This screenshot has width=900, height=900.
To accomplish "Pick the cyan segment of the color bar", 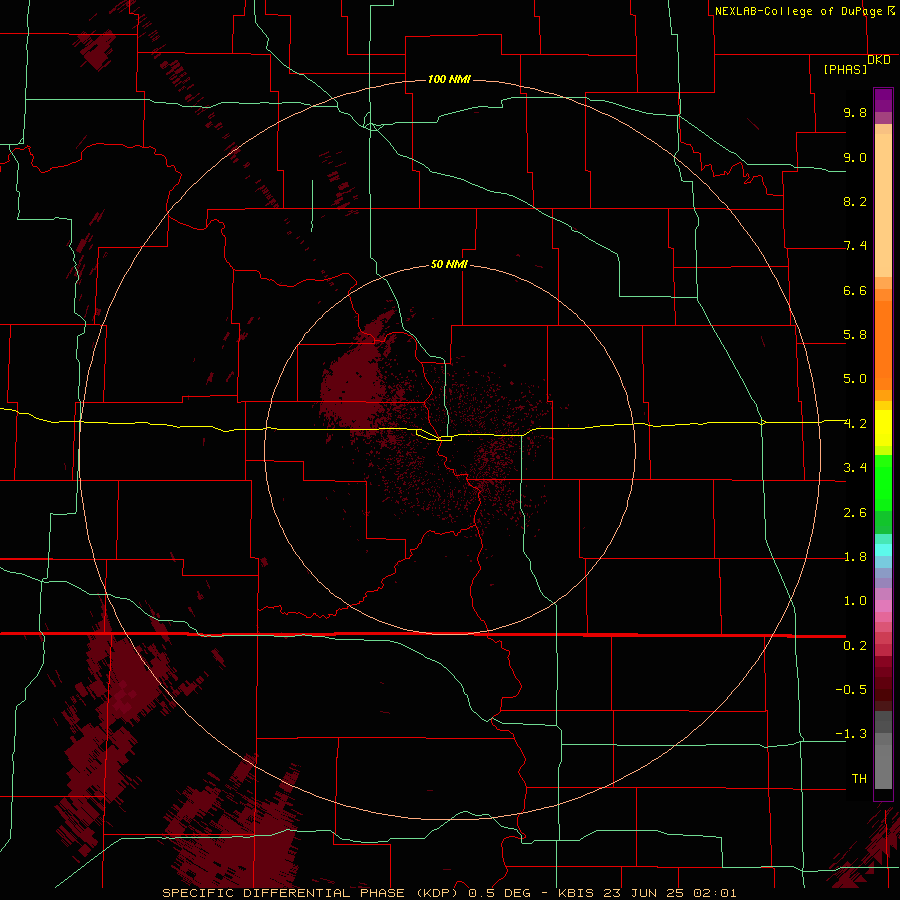I will 883,550.
